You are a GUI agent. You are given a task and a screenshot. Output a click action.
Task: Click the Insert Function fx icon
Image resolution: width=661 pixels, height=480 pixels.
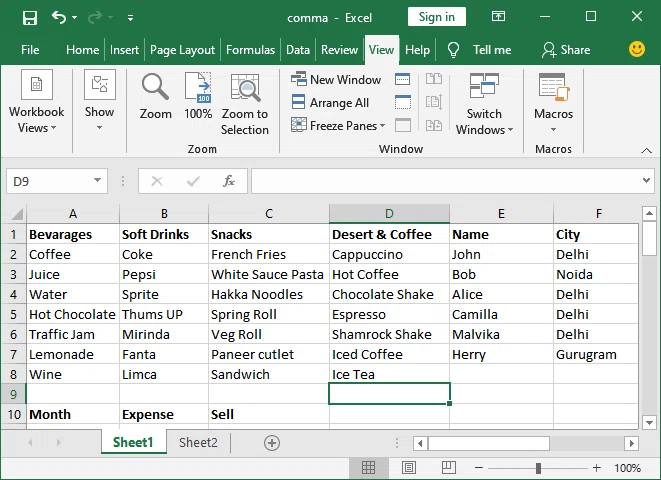tap(228, 181)
